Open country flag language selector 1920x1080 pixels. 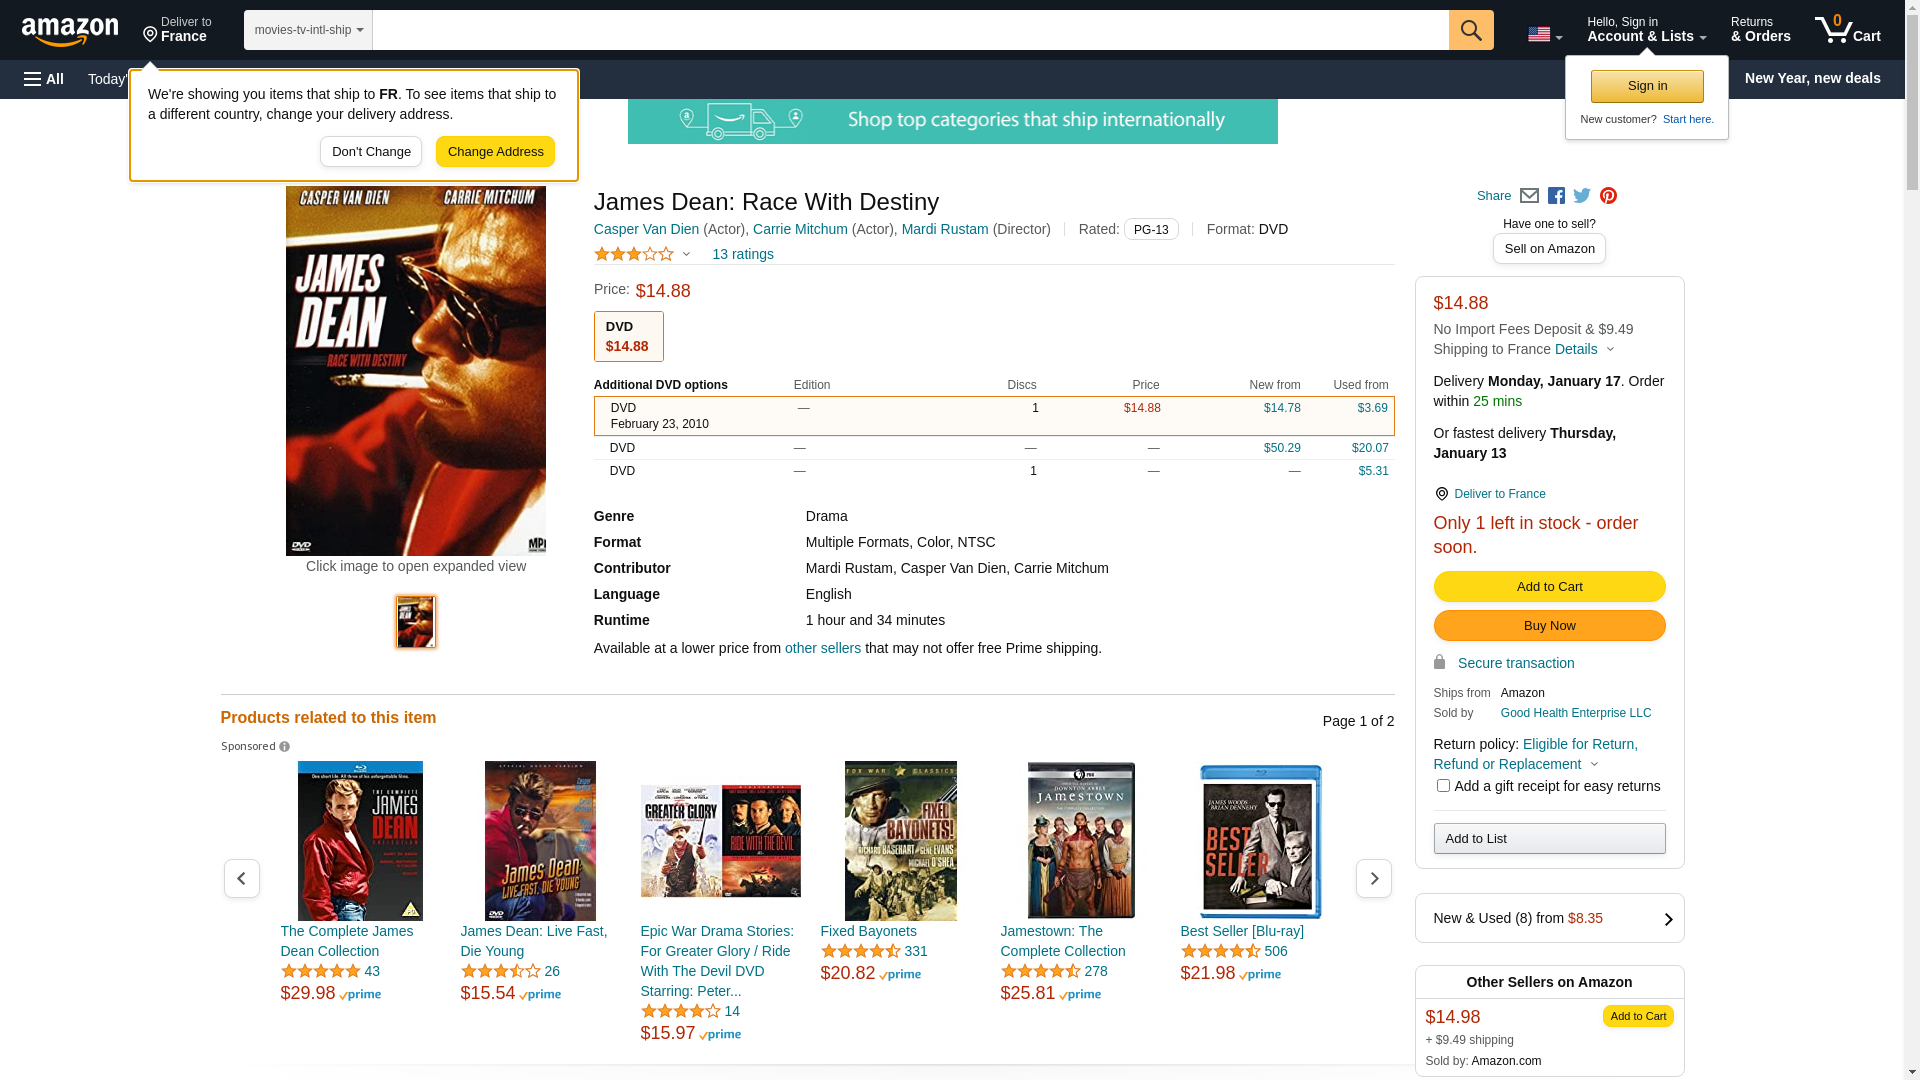pyautogui.click(x=1544, y=35)
